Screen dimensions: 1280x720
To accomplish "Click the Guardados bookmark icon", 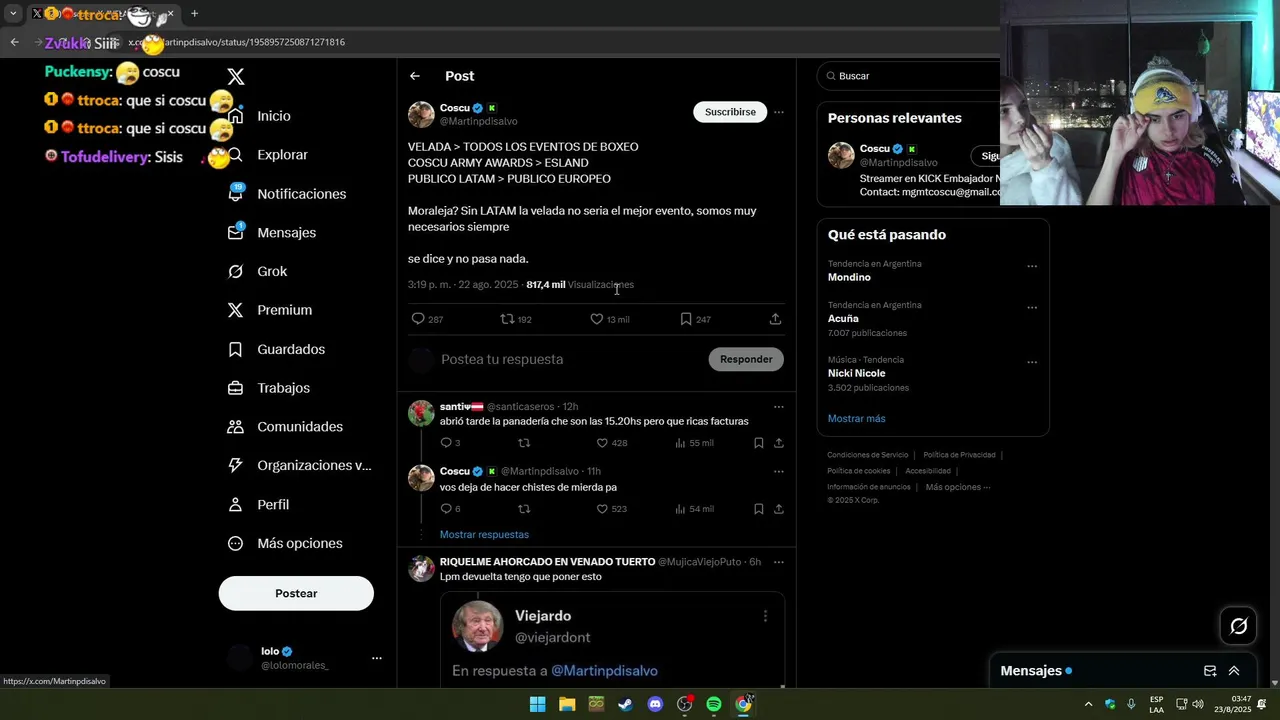I will point(236,349).
